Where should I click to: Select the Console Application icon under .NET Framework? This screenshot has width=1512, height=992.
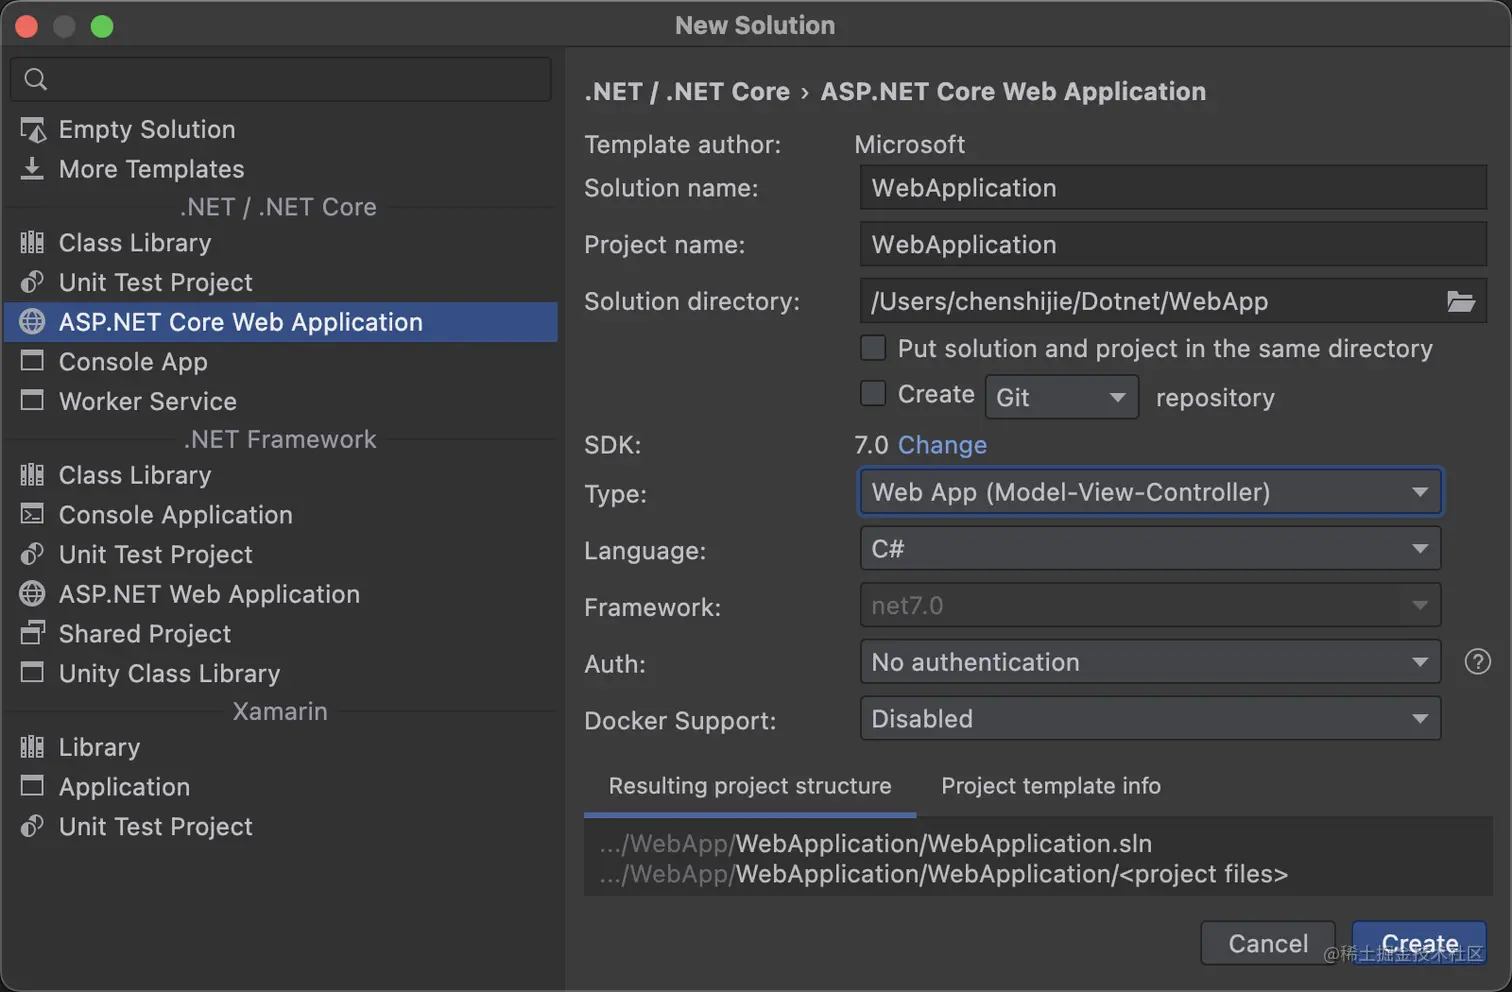point(33,515)
